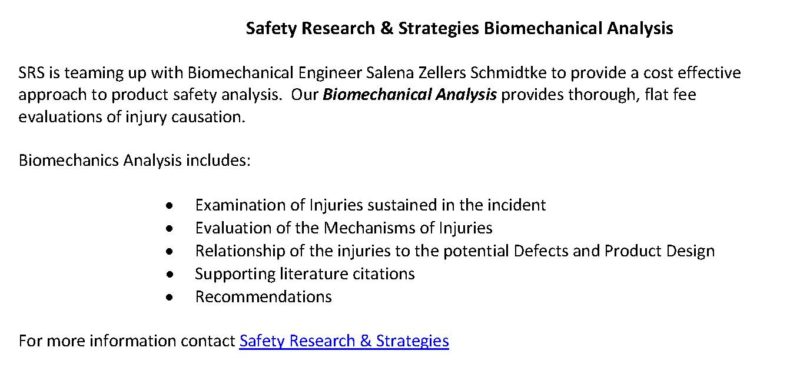Click the Biomechanics Analysis includes line
The width and height of the screenshot is (800, 374).
coord(135,161)
